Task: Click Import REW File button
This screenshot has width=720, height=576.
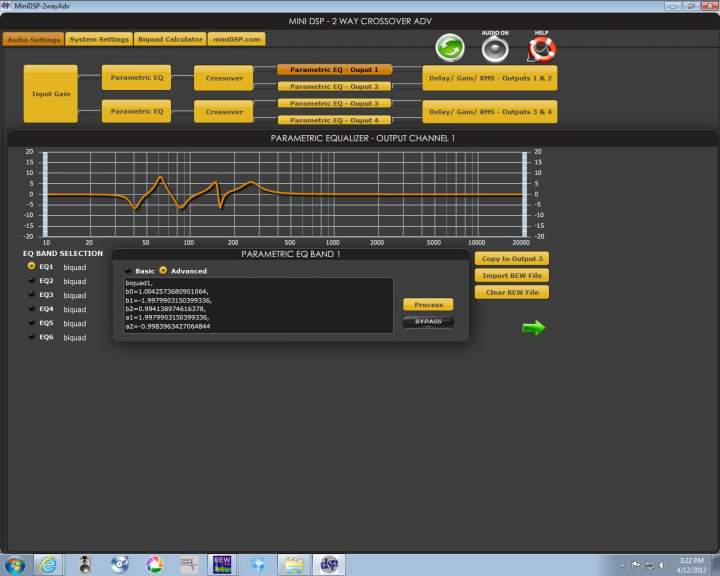Action: pyautogui.click(x=512, y=276)
